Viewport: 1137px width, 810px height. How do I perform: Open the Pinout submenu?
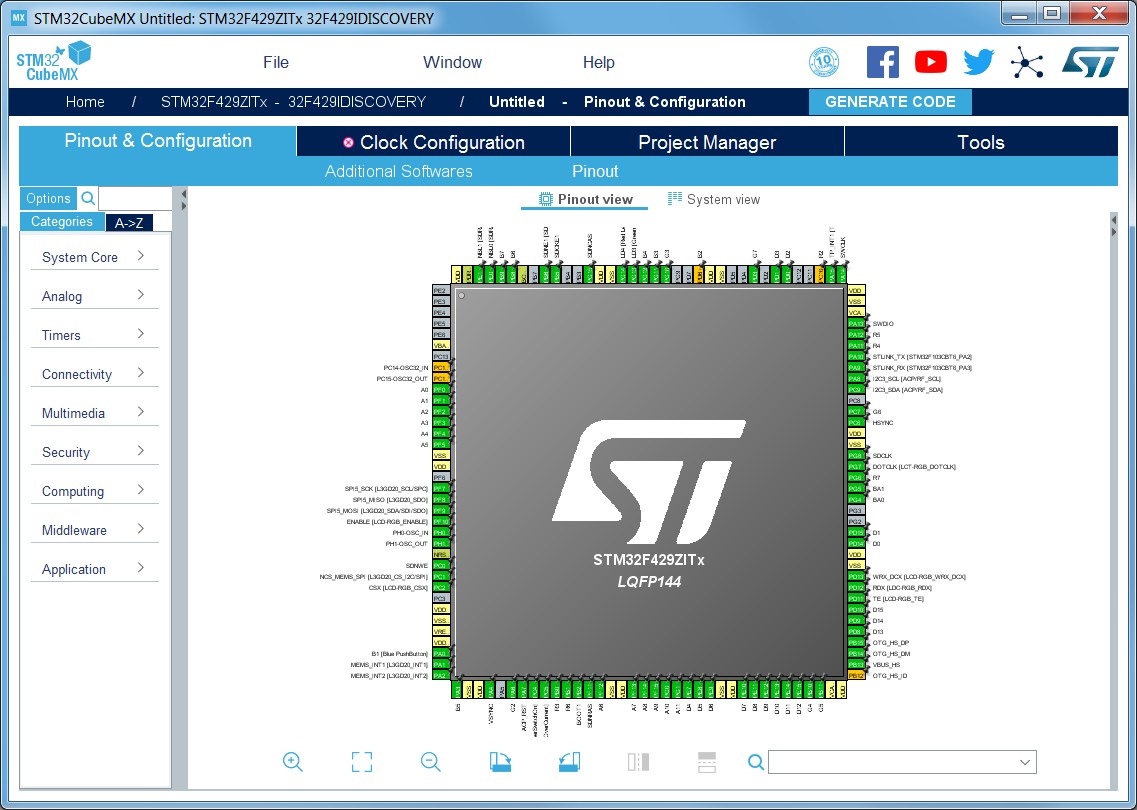[x=595, y=171]
